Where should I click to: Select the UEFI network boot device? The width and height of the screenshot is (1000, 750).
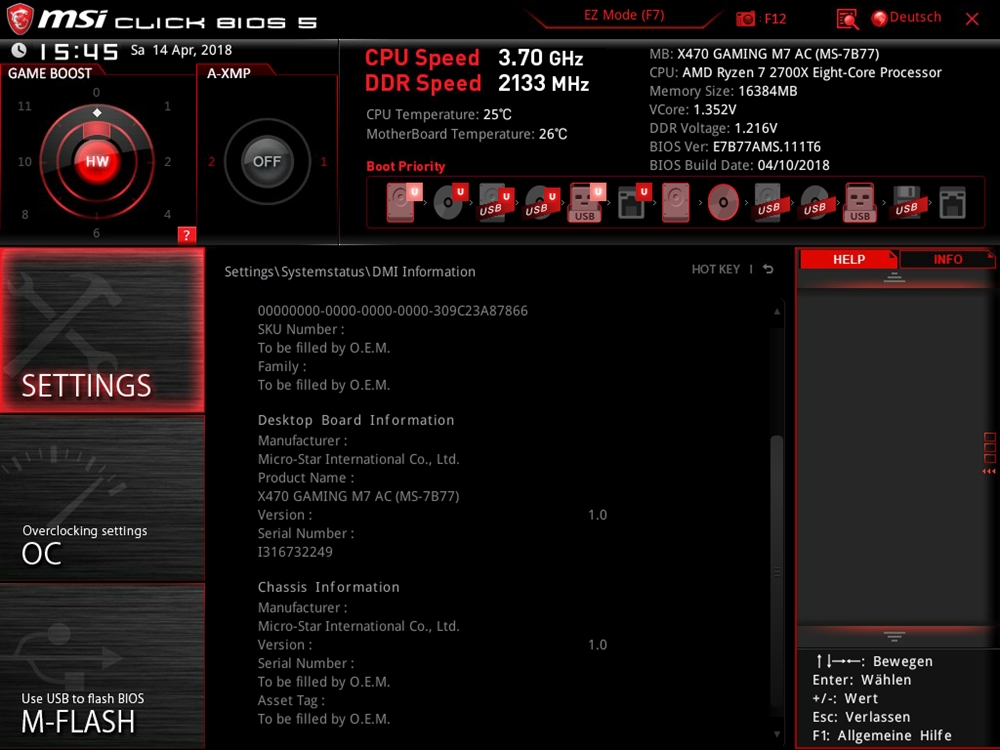pyautogui.click(x=634, y=202)
